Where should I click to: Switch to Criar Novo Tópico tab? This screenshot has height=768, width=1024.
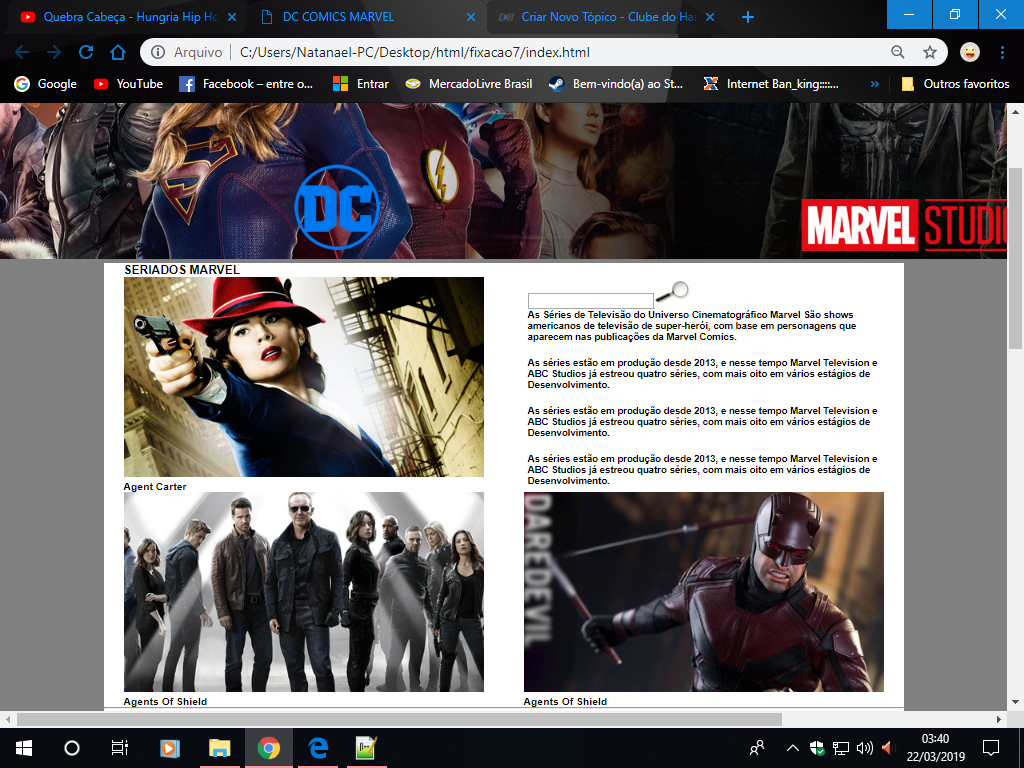click(605, 17)
